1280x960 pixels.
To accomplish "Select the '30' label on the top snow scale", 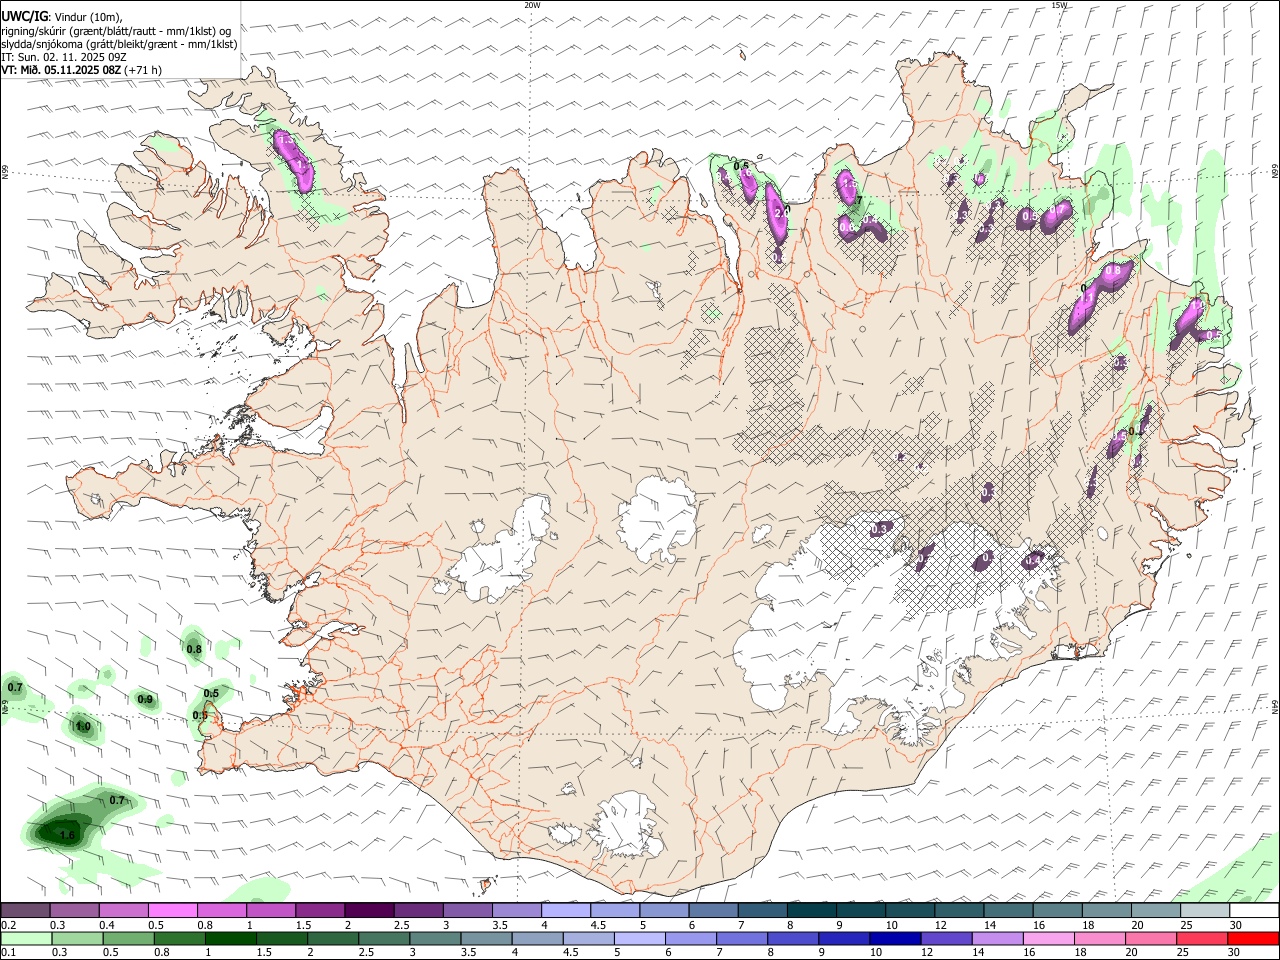I will click(x=1236, y=925).
